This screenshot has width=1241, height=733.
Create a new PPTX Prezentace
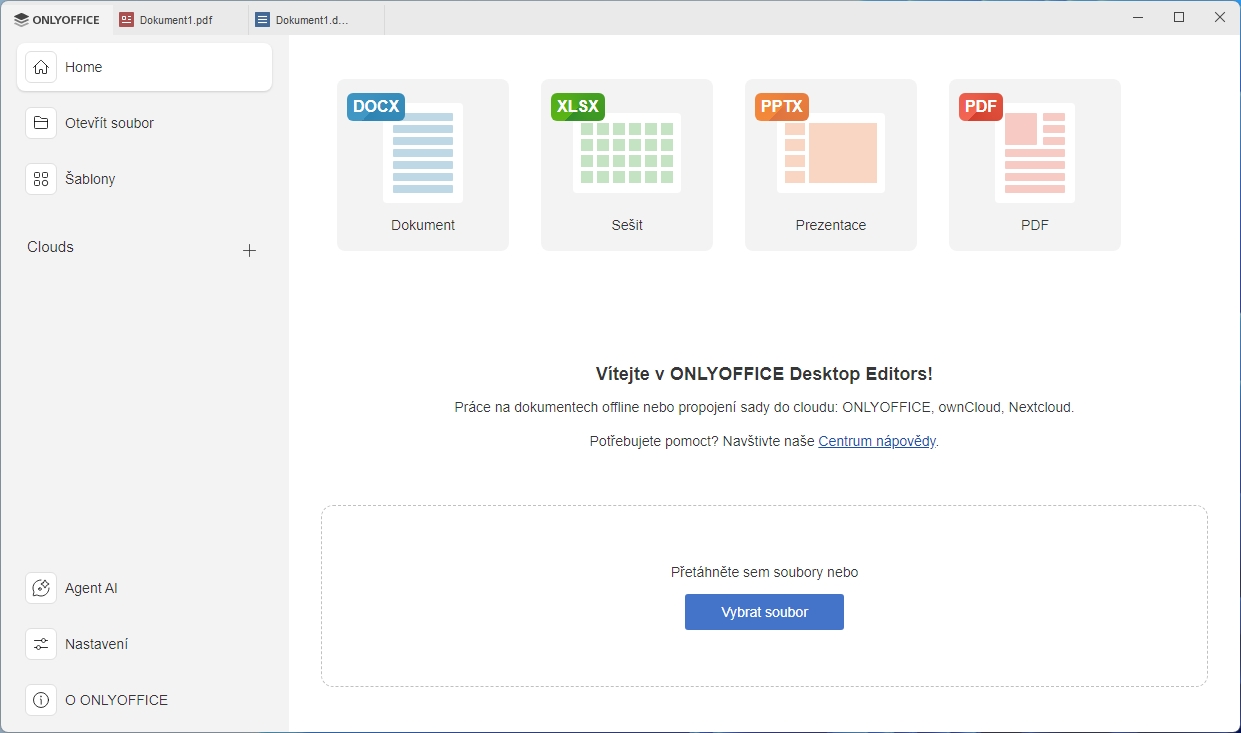pos(831,165)
